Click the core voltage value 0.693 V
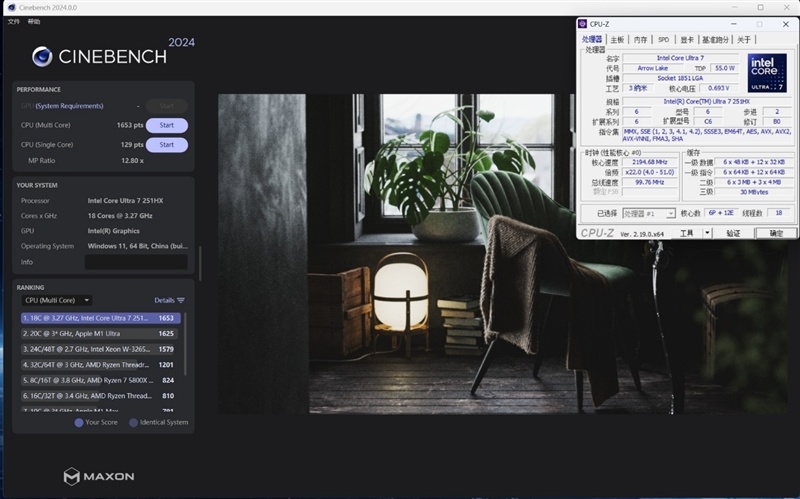The width and height of the screenshot is (800, 499). [718, 88]
